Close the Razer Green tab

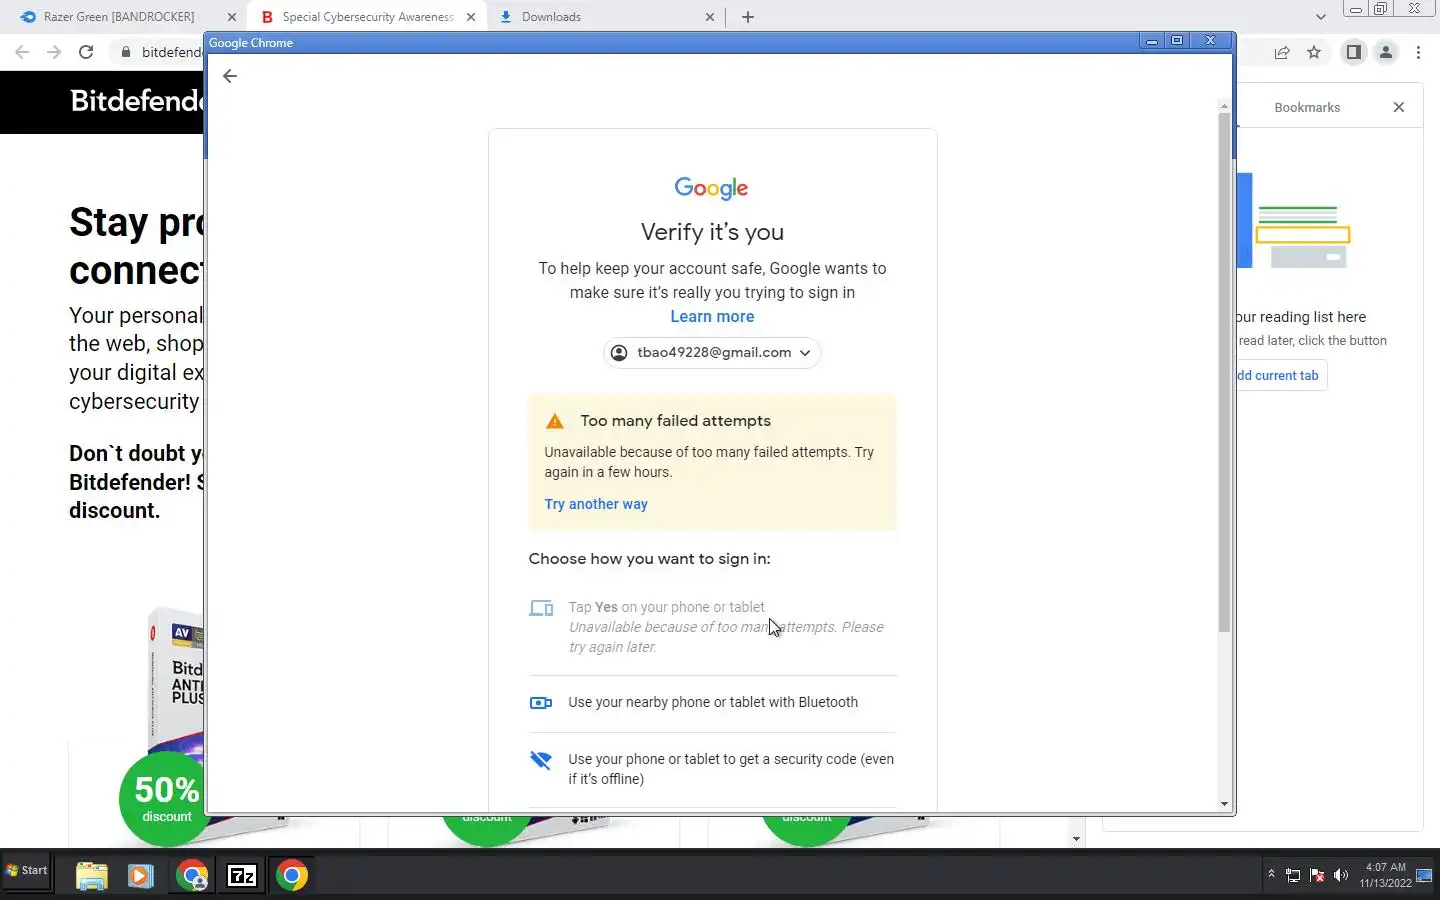(232, 17)
